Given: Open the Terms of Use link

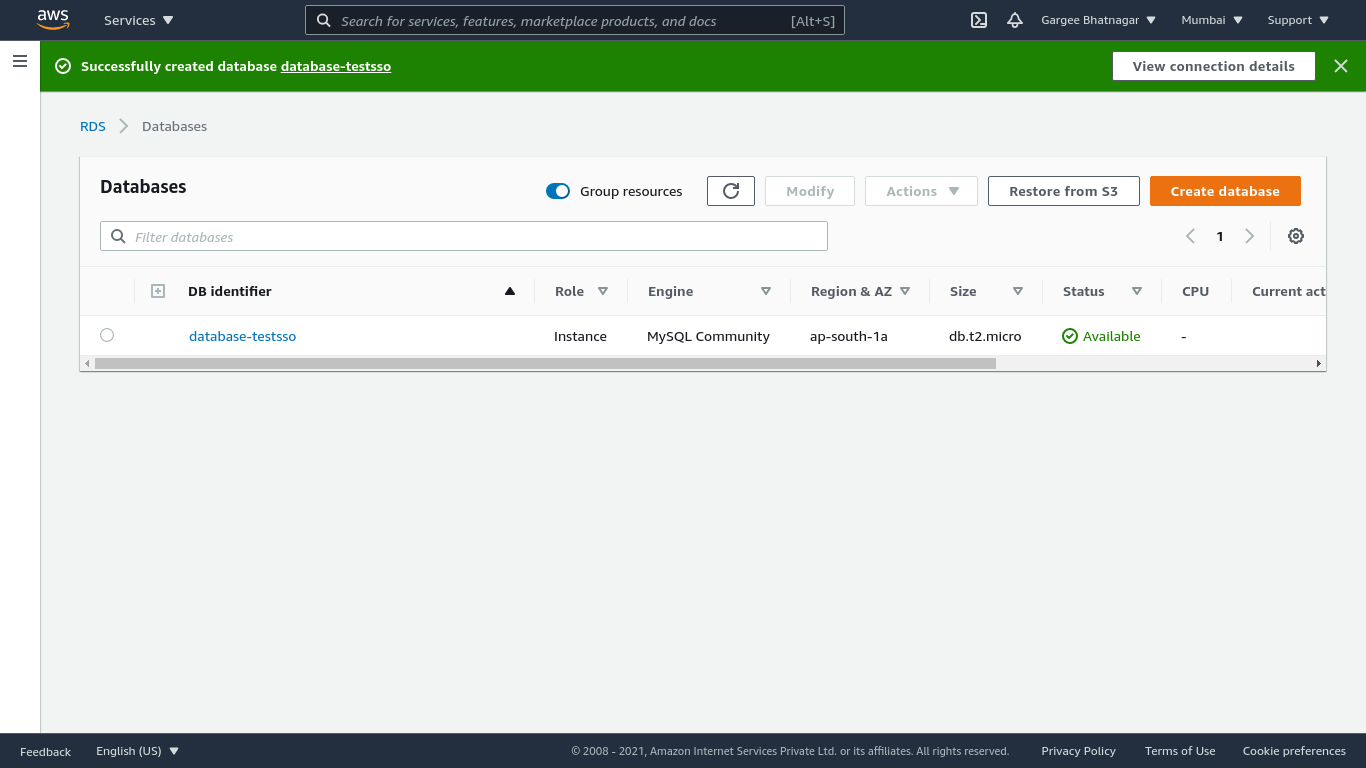Looking at the screenshot, I should point(1180,751).
